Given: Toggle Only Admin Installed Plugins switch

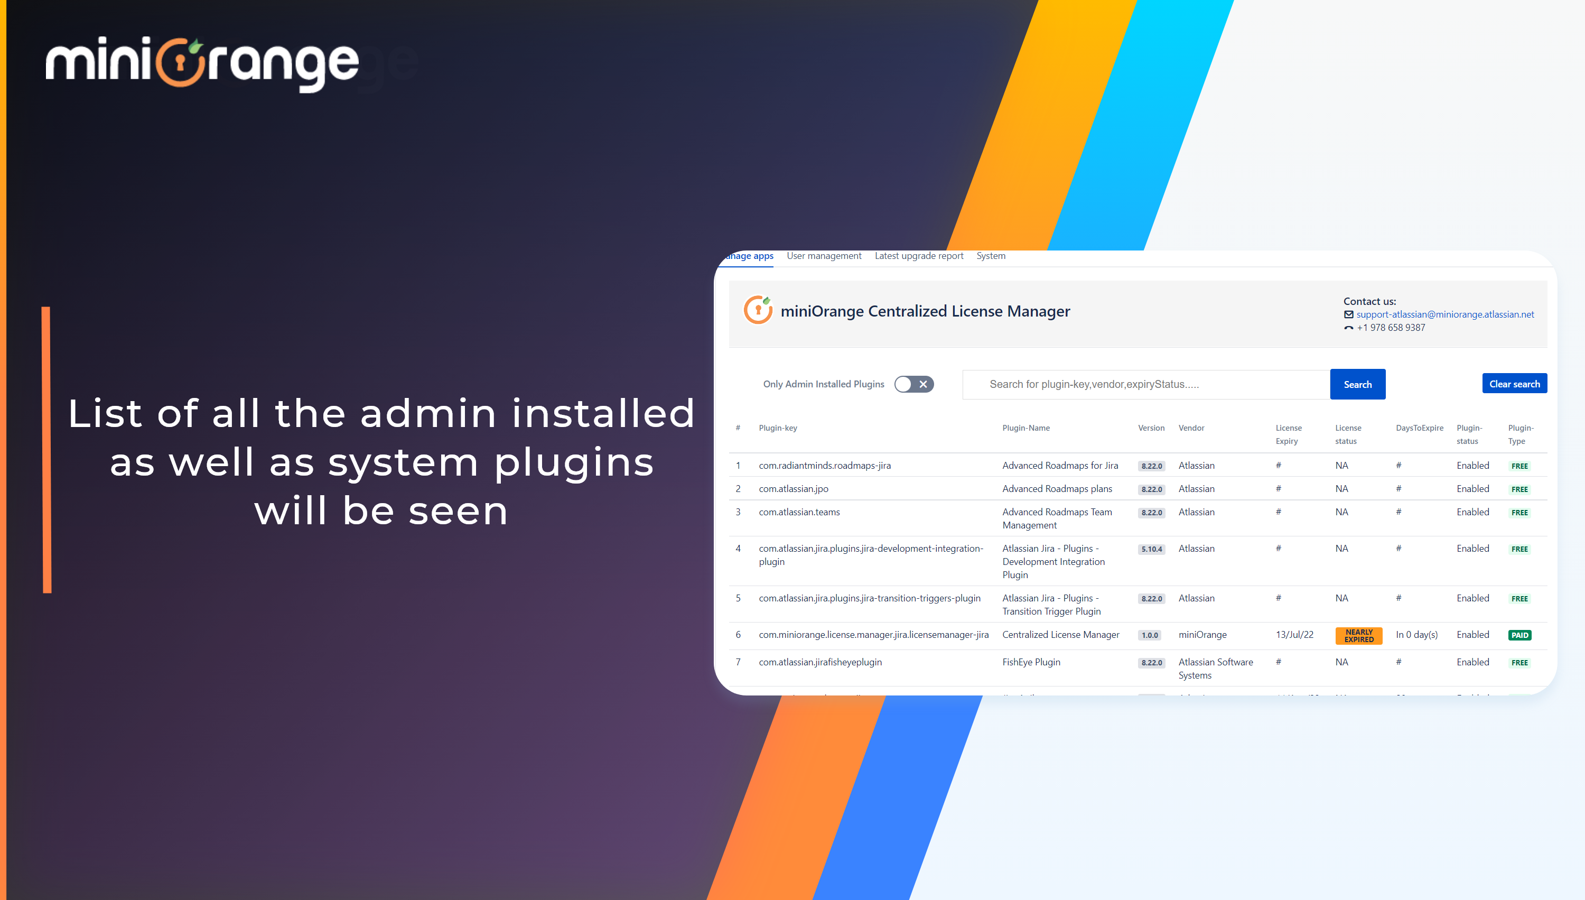Looking at the screenshot, I should [914, 384].
